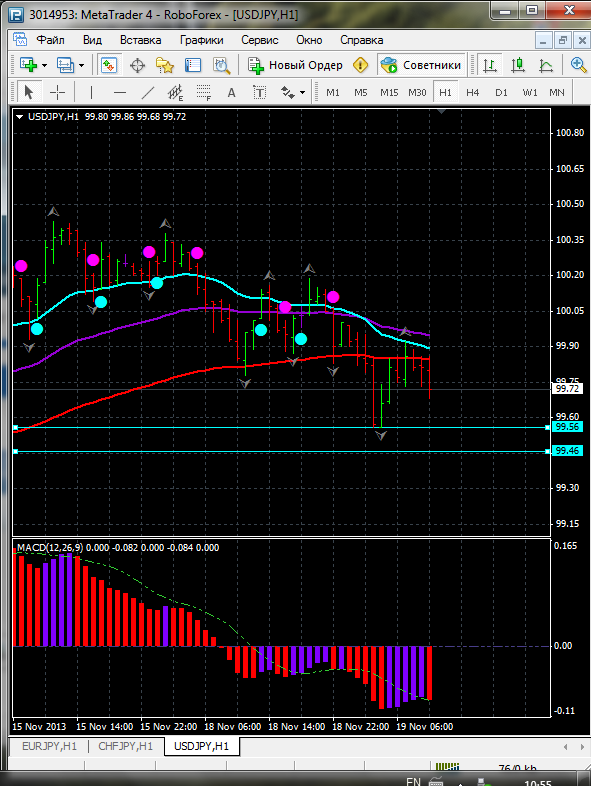Click tab scroll left arrow
Screen dimensions: 600x786
[566, 747]
